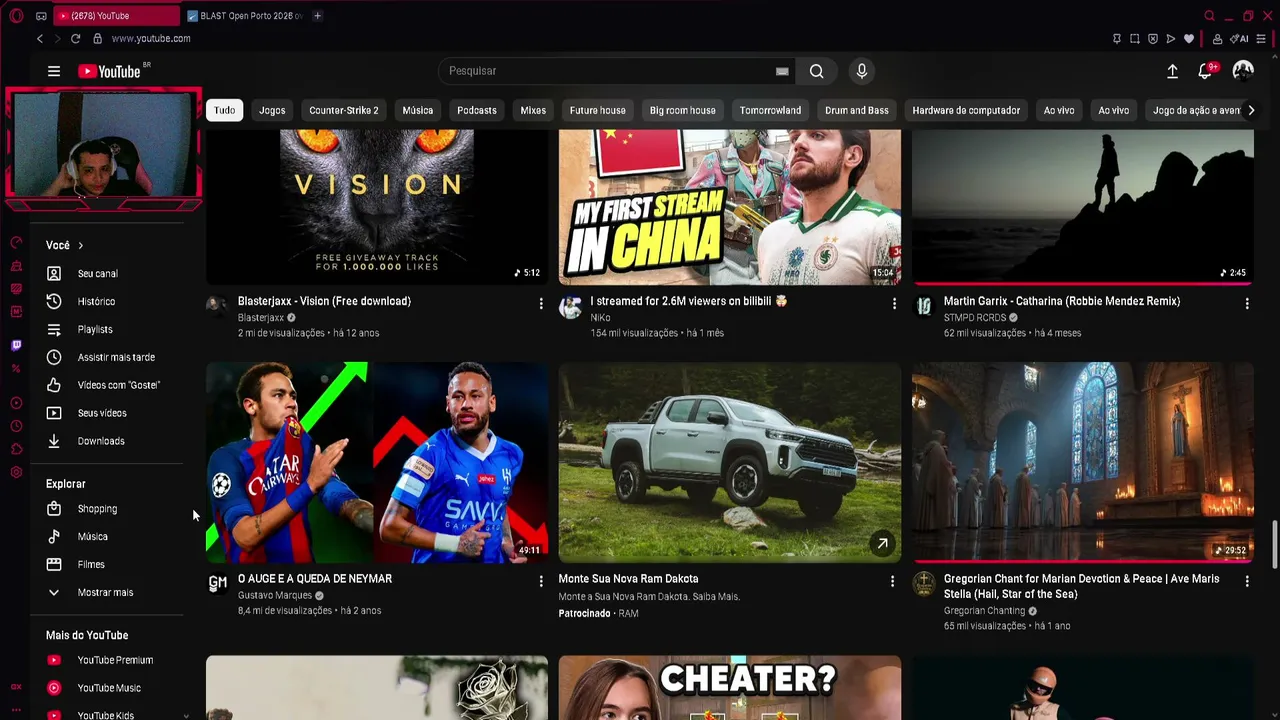Open the Ram Dakota truck ad thumbnail
This screenshot has height=720, width=1280.
(730, 462)
